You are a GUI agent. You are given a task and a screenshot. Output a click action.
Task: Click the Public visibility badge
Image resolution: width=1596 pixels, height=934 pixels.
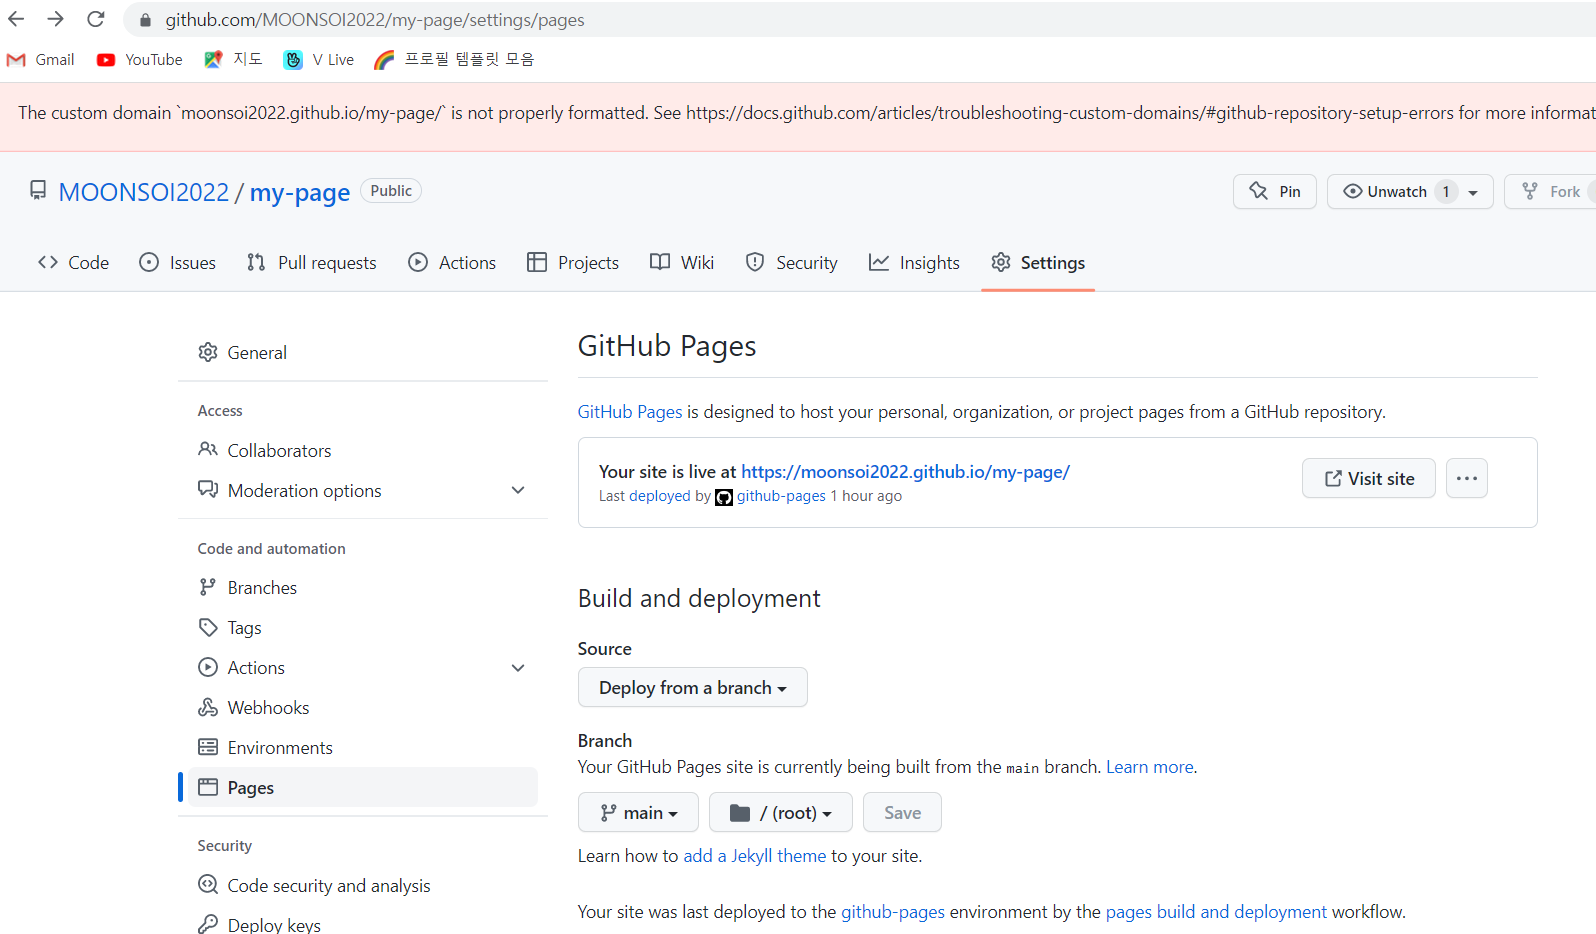pyautogui.click(x=391, y=191)
